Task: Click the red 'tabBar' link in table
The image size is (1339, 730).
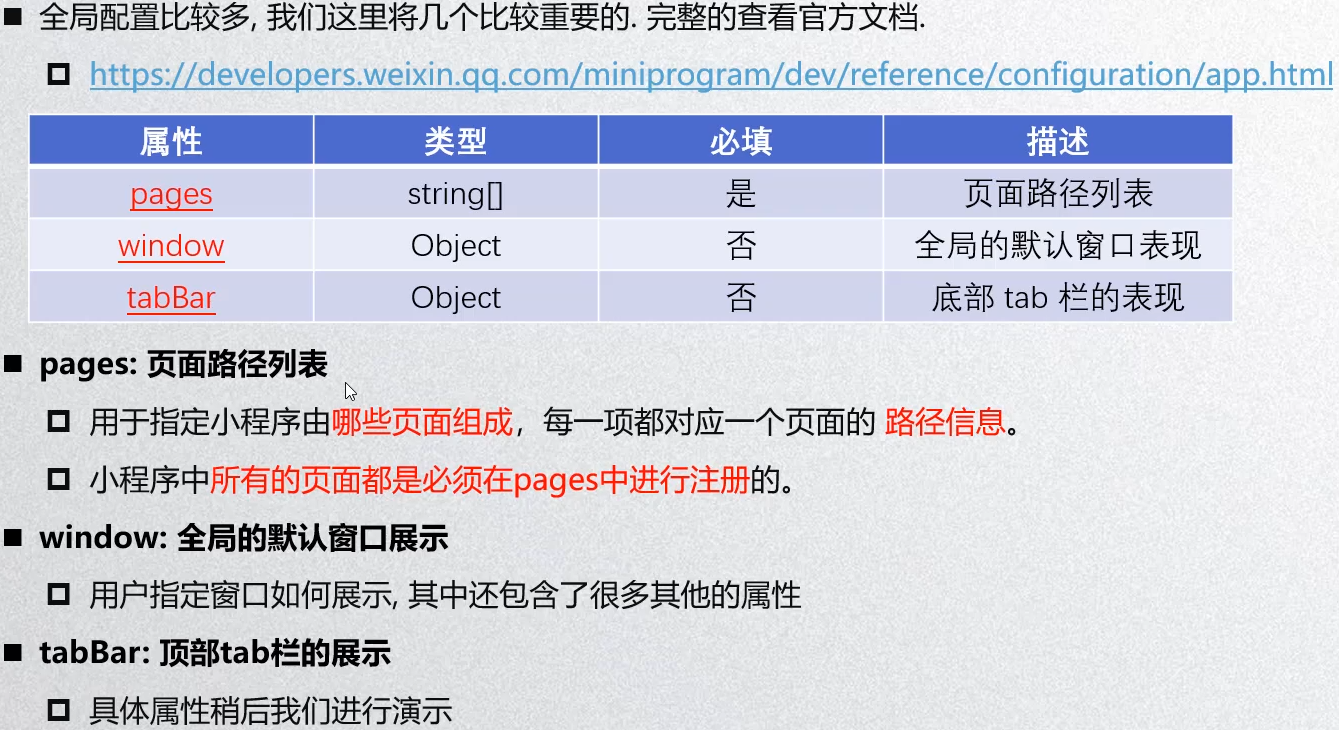Action: [x=171, y=298]
